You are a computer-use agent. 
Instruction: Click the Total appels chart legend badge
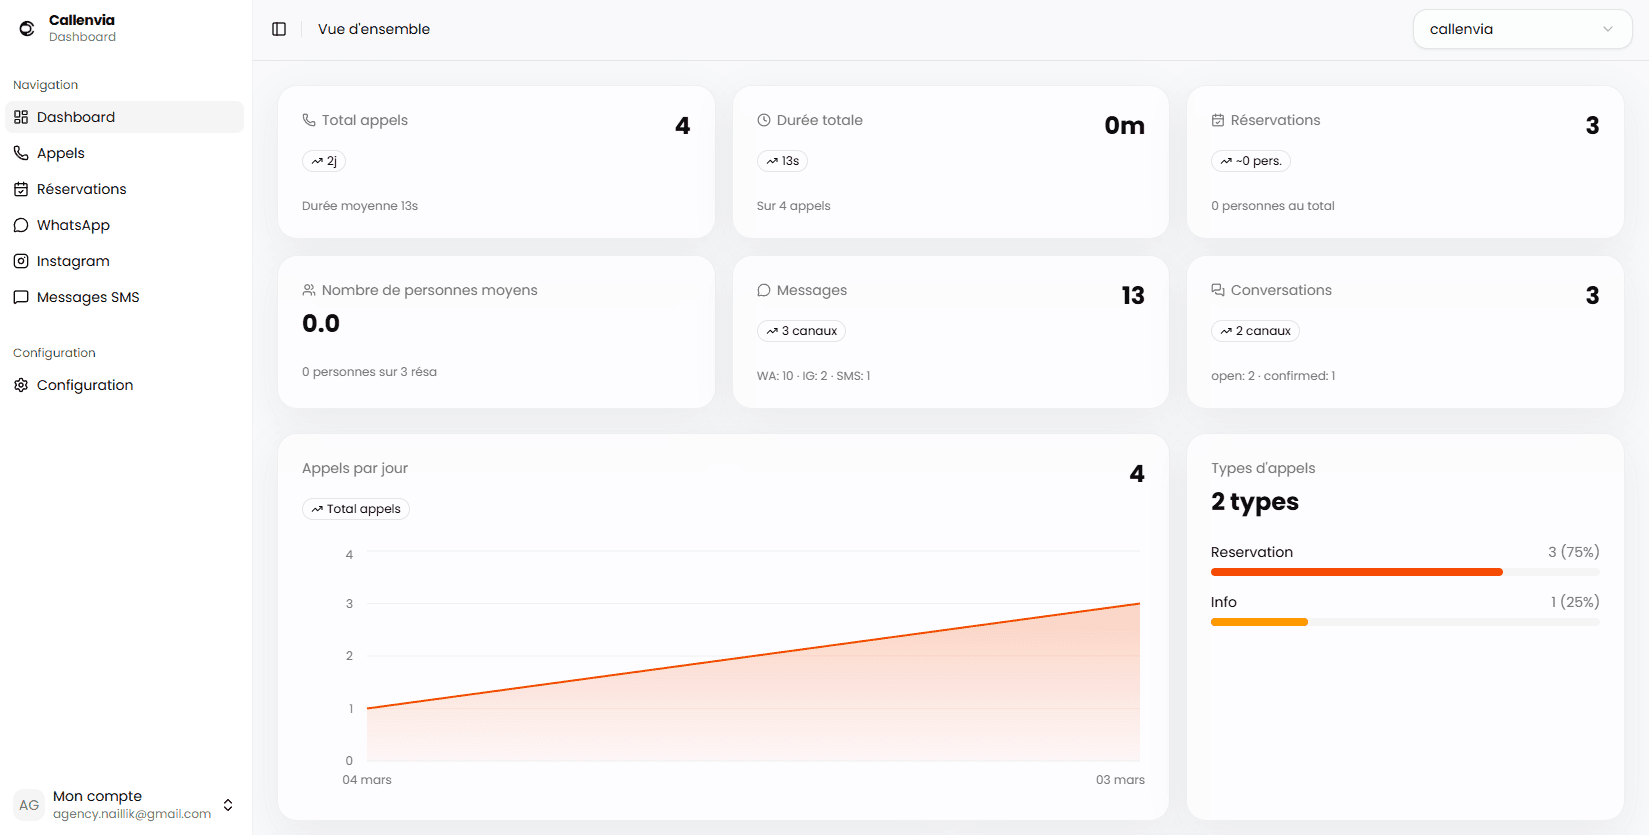pos(356,509)
